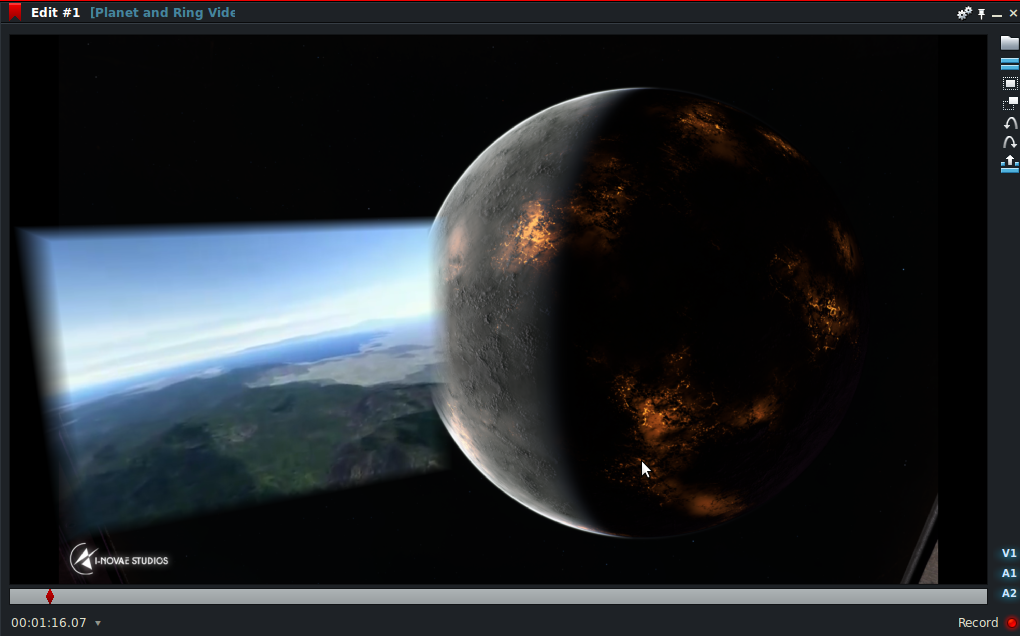This screenshot has height=636, width=1020.
Task: Toggle the A1 audio track
Action: tap(1009, 573)
